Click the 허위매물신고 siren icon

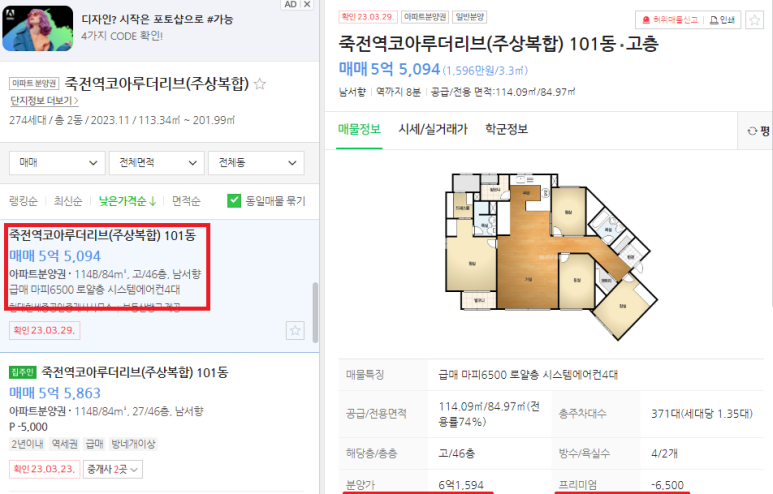[x=646, y=20]
